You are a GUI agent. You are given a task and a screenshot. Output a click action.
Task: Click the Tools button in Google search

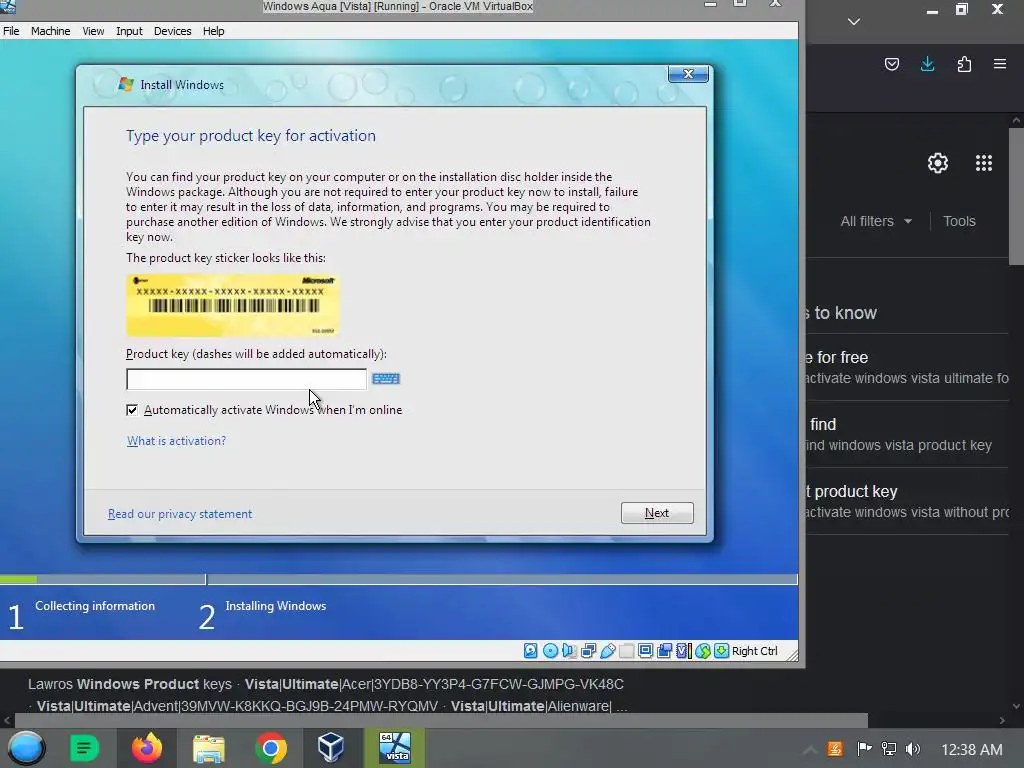[x=959, y=221]
